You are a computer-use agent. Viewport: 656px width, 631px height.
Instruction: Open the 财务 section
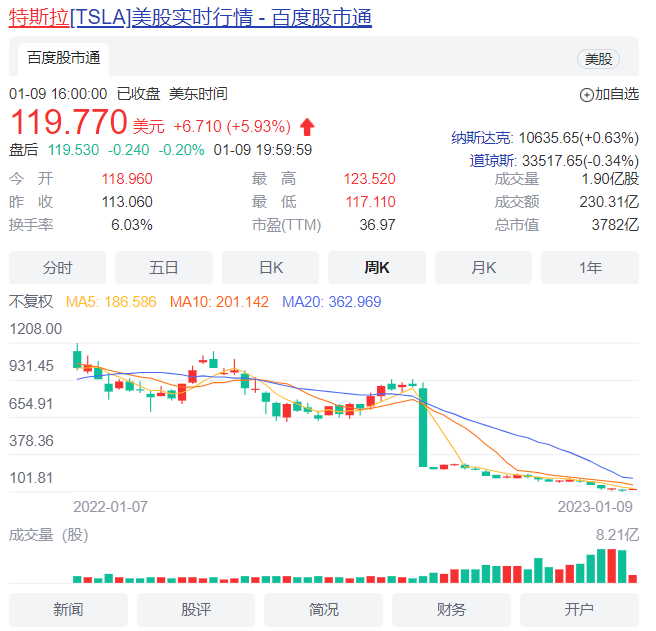[x=451, y=609]
